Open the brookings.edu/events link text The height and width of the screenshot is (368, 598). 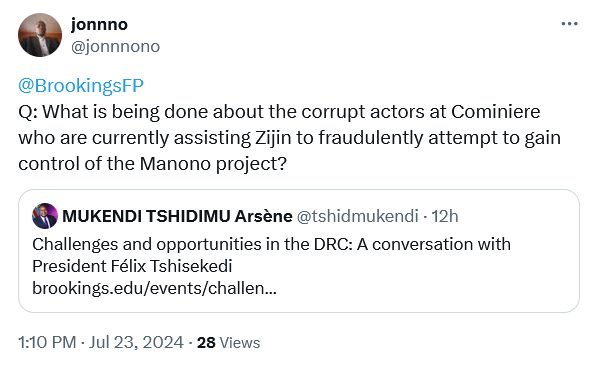154,288
